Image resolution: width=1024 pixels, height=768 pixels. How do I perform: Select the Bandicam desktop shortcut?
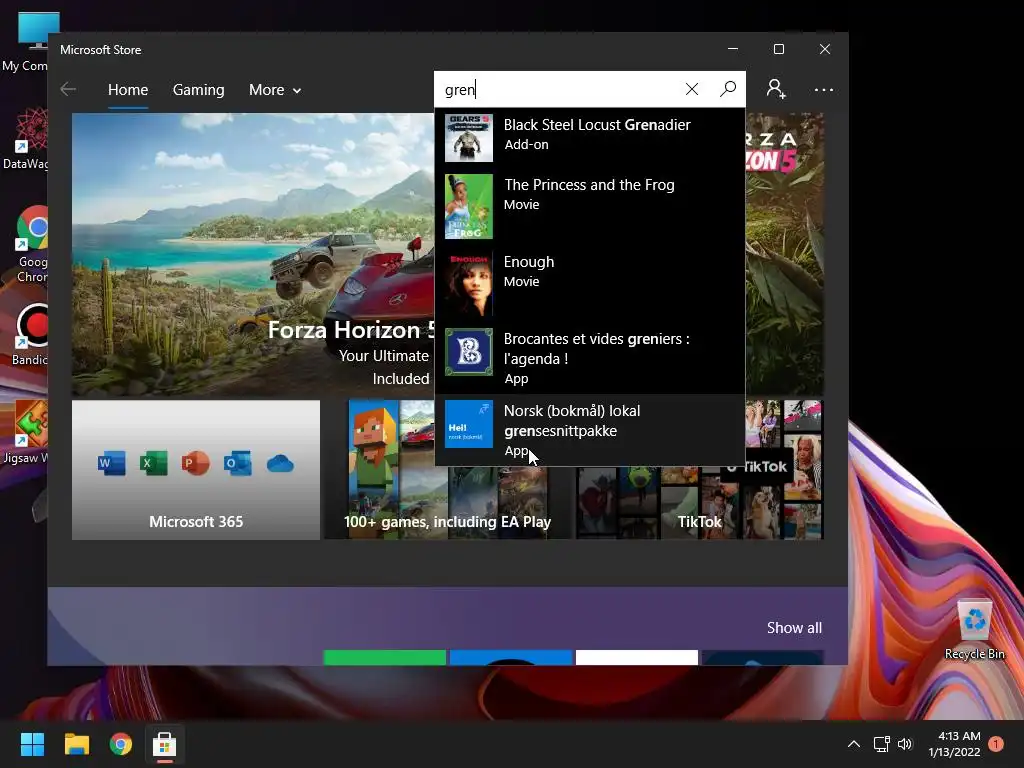pyautogui.click(x=30, y=335)
